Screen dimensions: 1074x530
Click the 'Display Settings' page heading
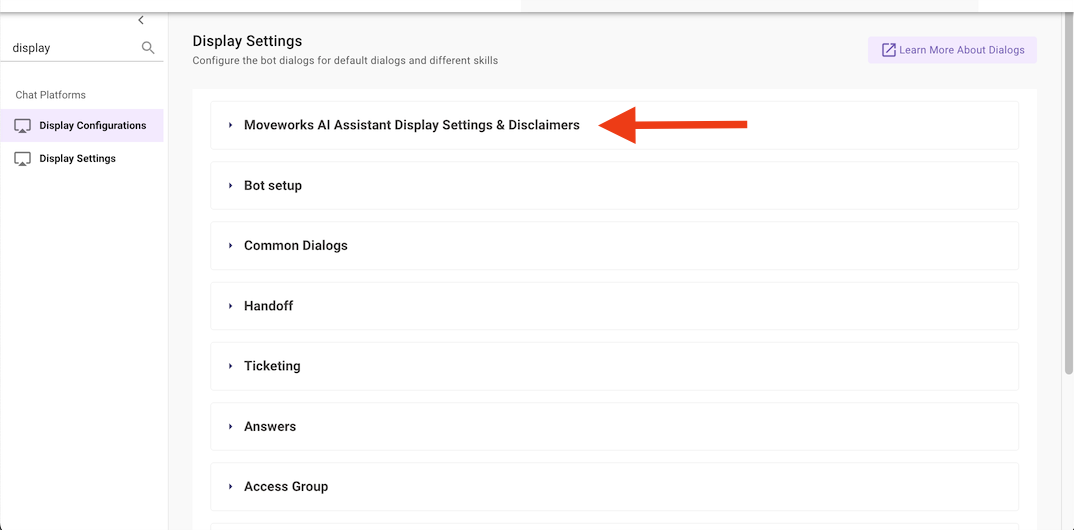click(247, 41)
